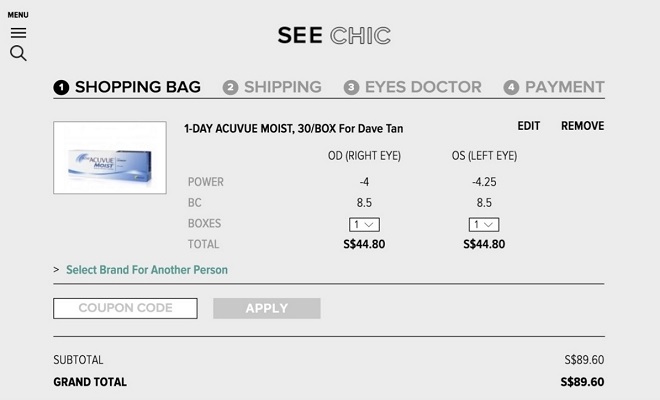
Task: Click the SEE CHIC logo
Action: pos(334,37)
